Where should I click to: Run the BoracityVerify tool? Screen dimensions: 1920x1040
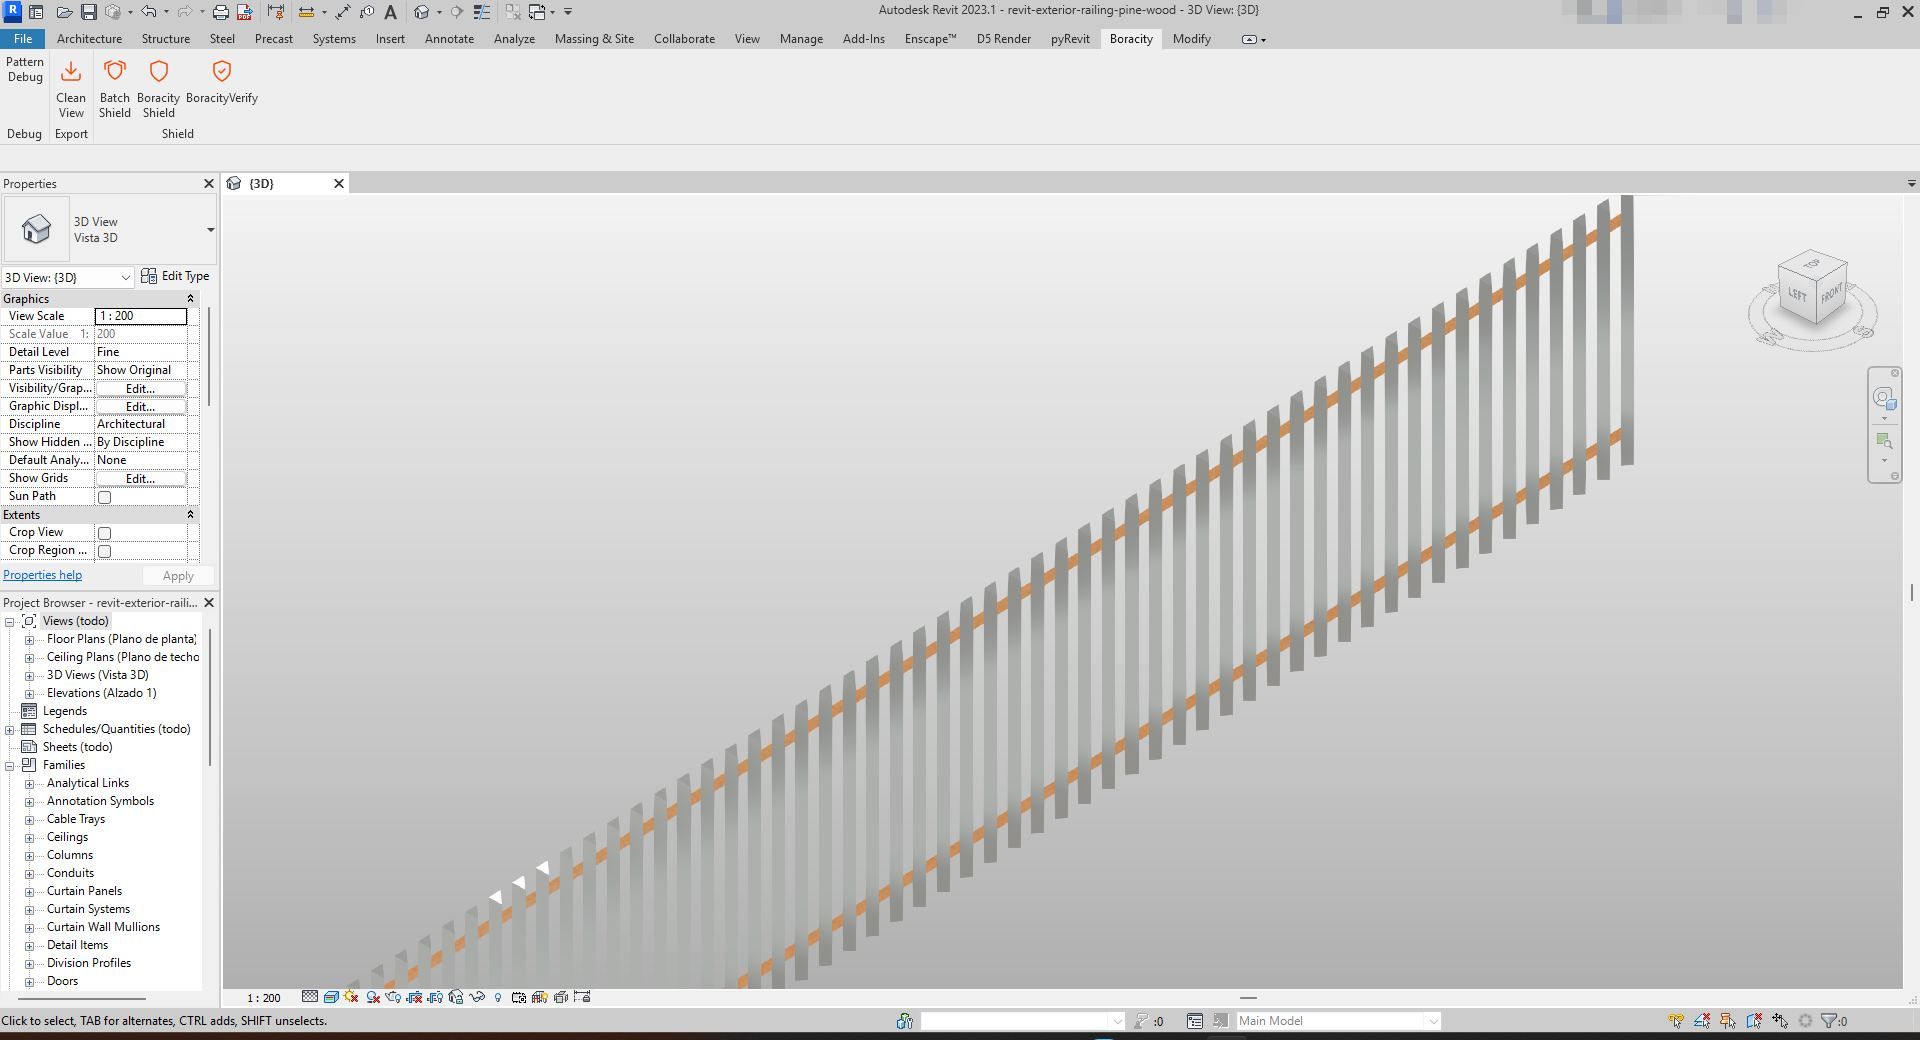222,83
